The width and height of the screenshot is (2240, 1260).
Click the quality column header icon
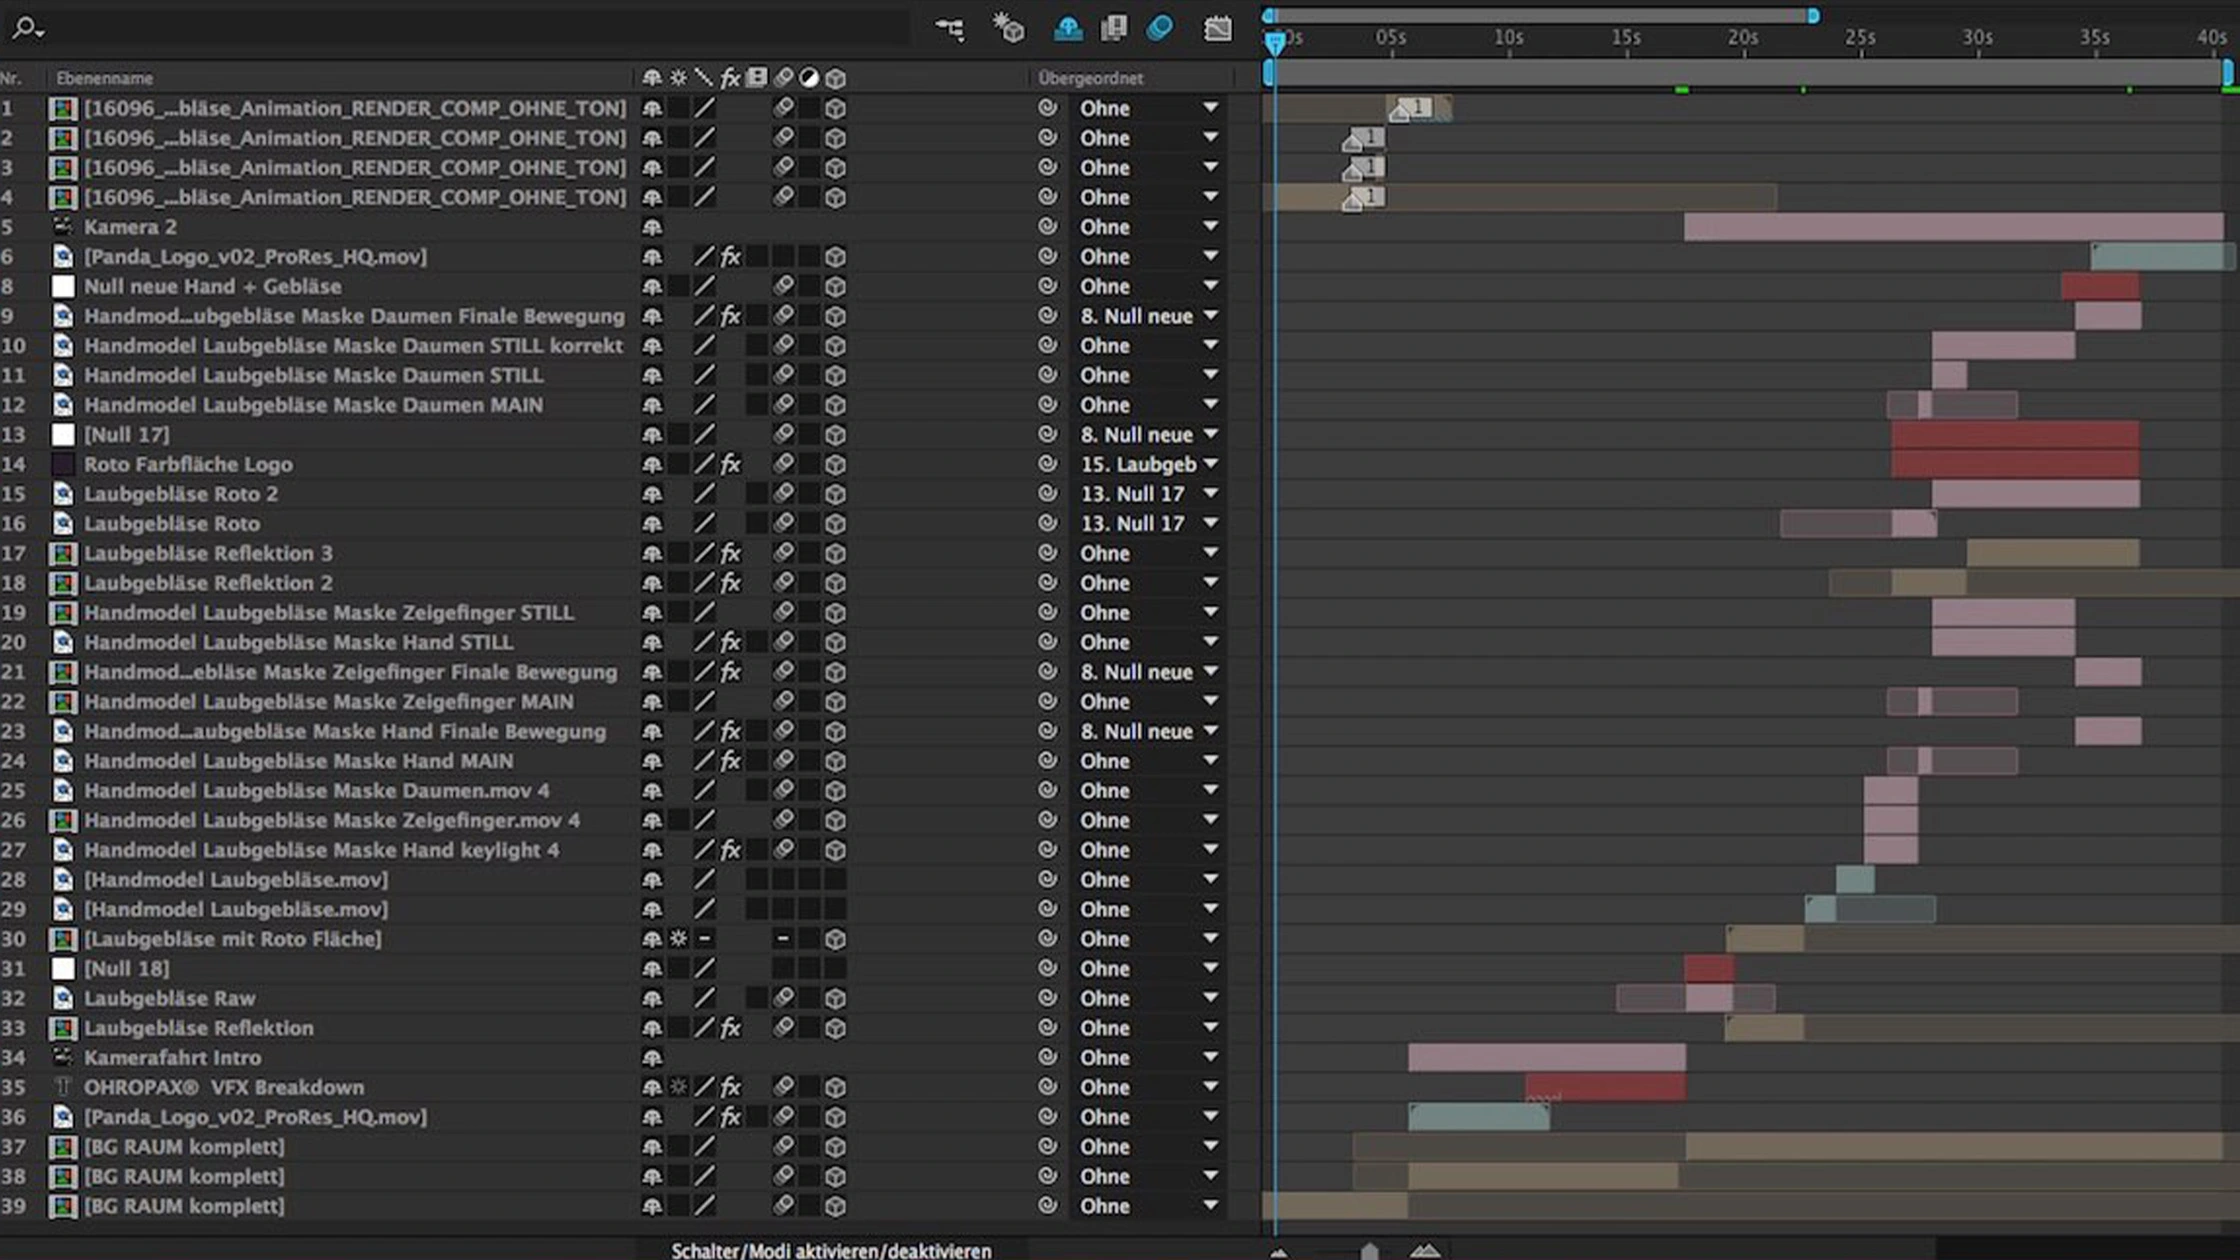704,78
